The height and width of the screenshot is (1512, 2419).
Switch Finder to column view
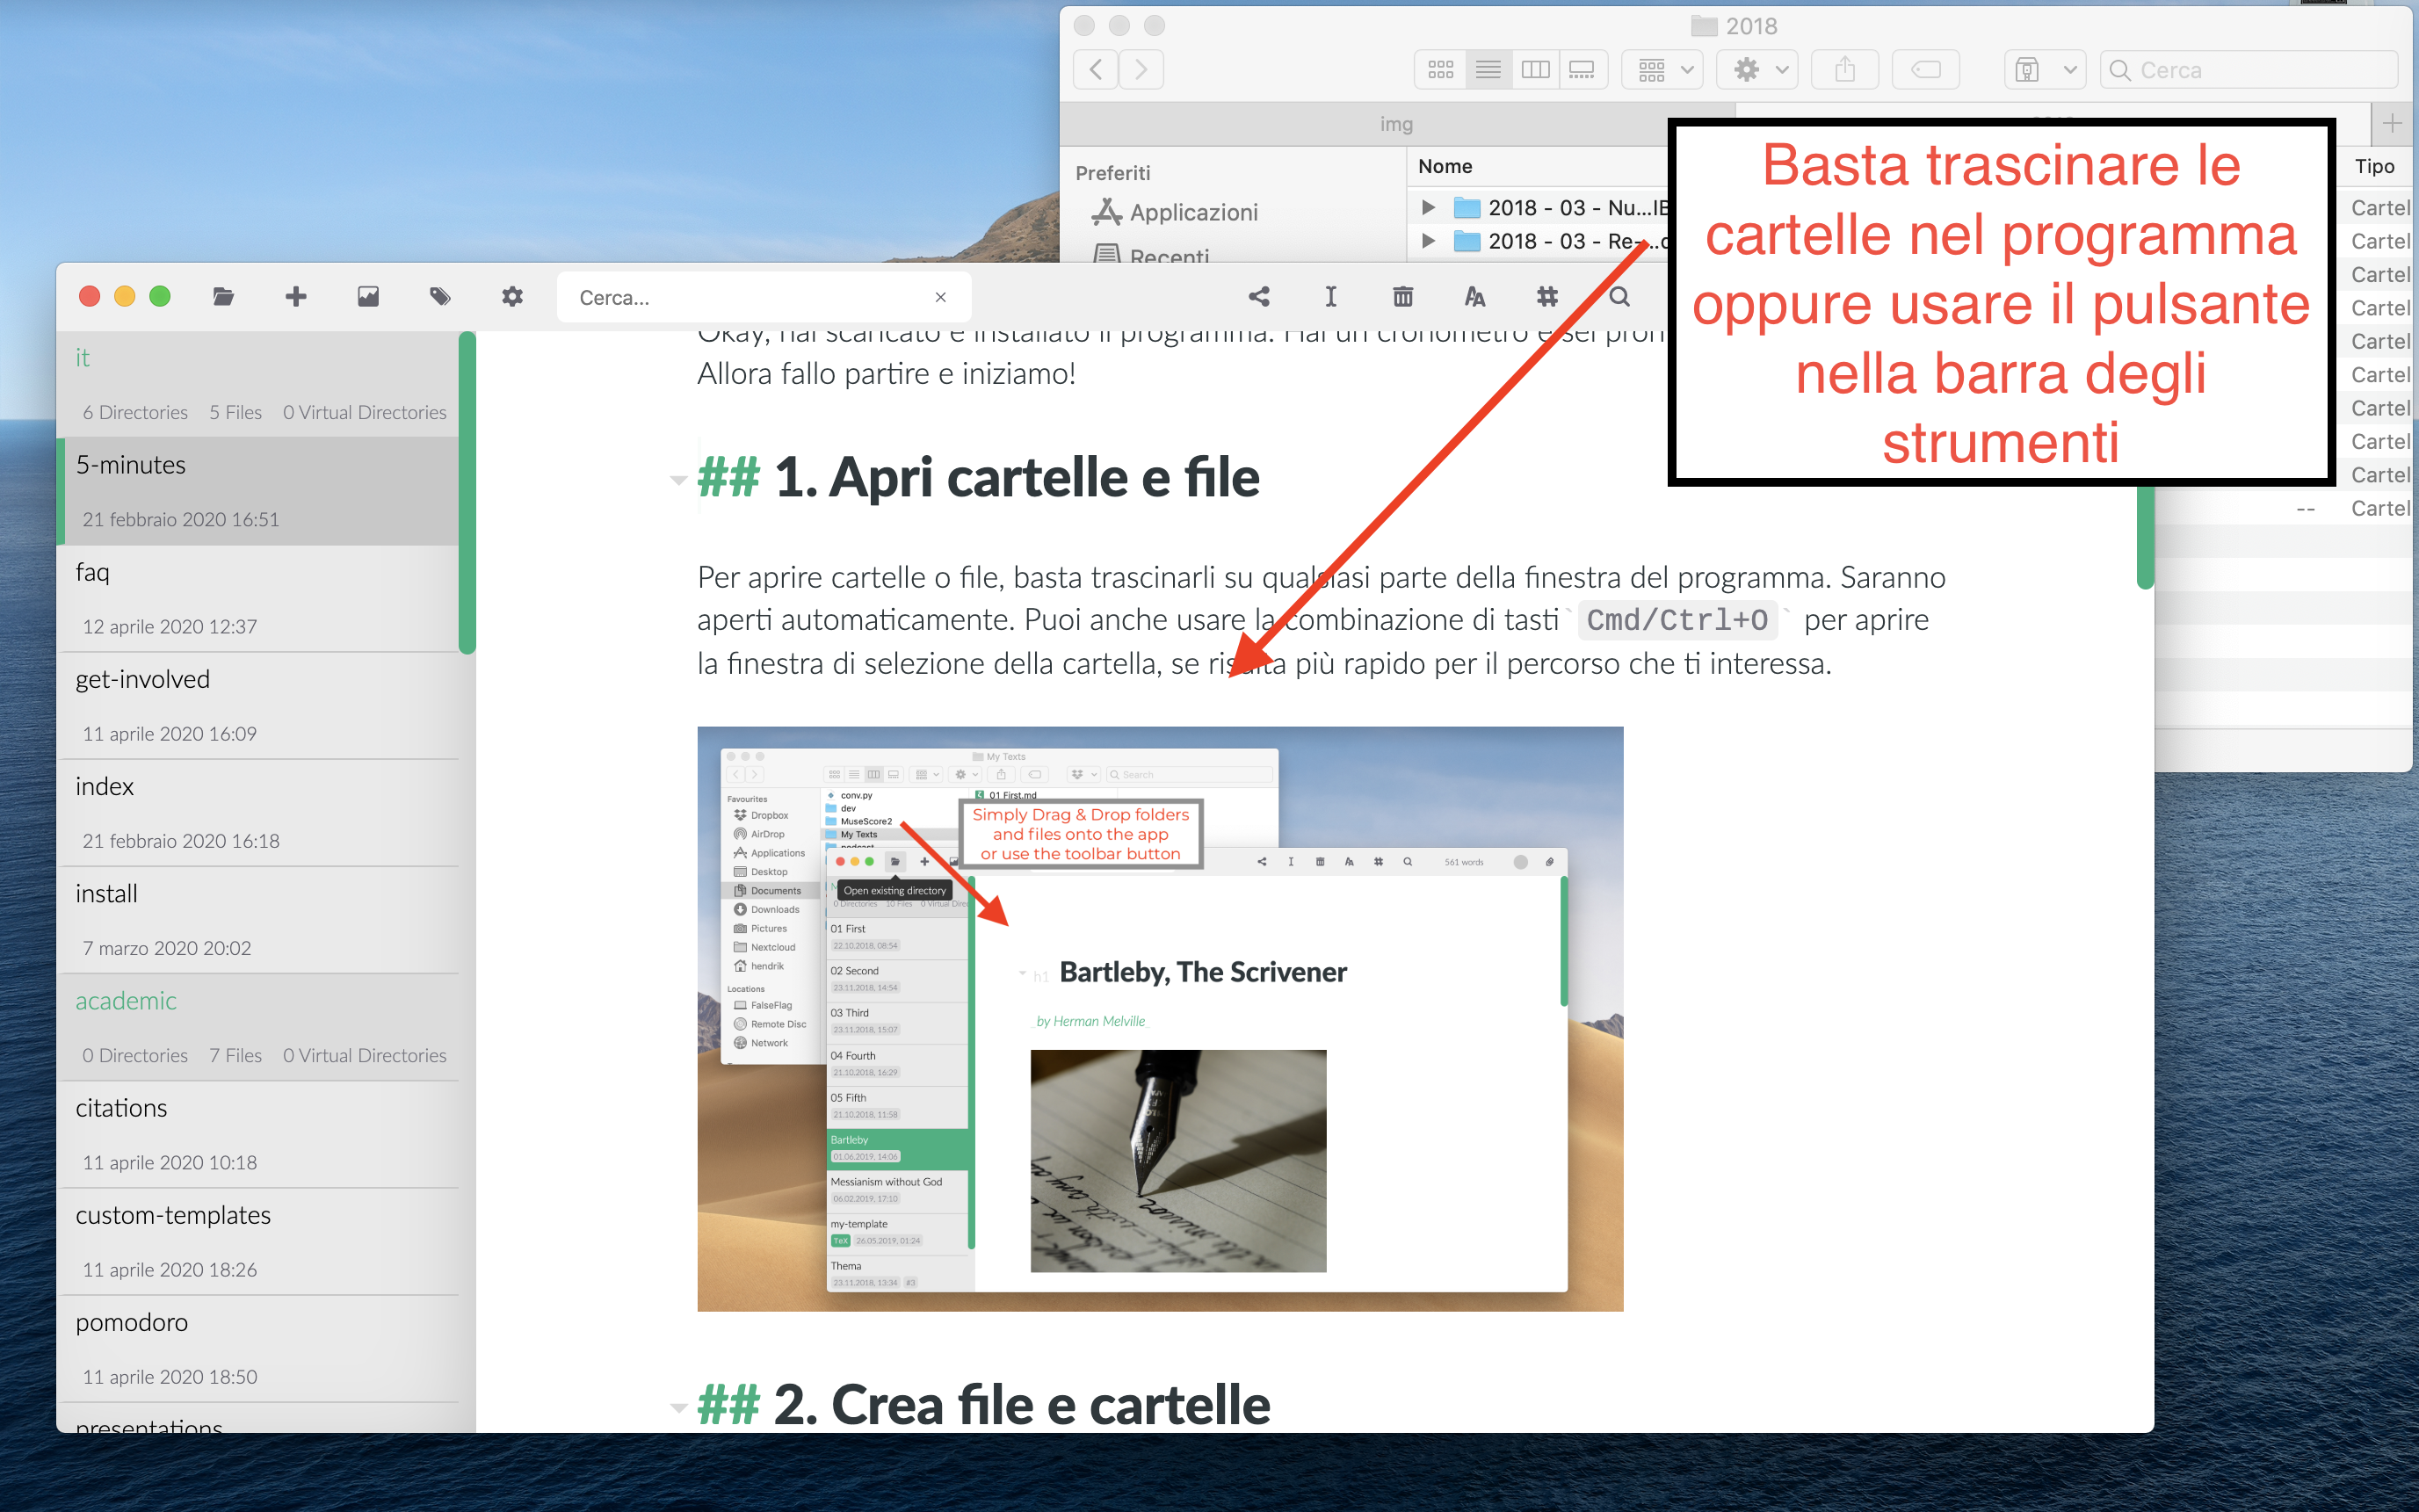1535,70
